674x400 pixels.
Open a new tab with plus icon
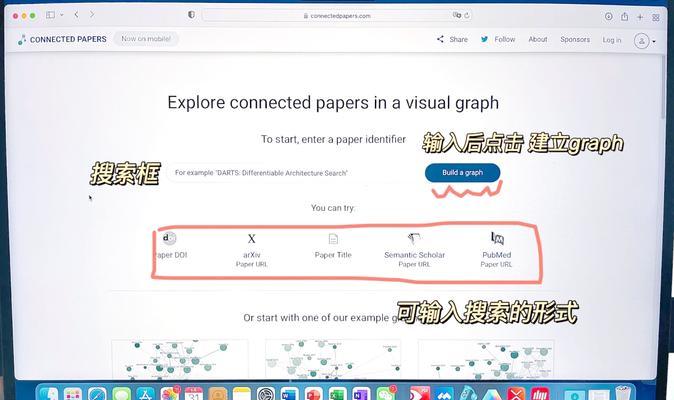pyautogui.click(x=640, y=17)
